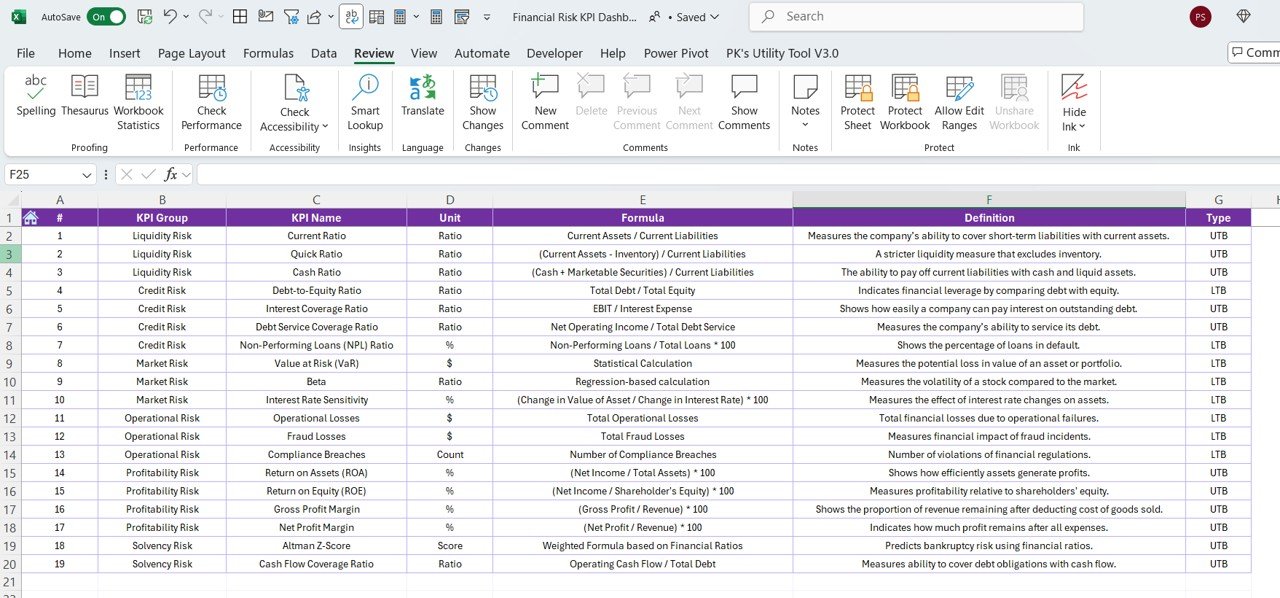Click the share arrow icon in the quick access toolbar
The height and width of the screenshot is (598, 1280).
click(x=314, y=17)
